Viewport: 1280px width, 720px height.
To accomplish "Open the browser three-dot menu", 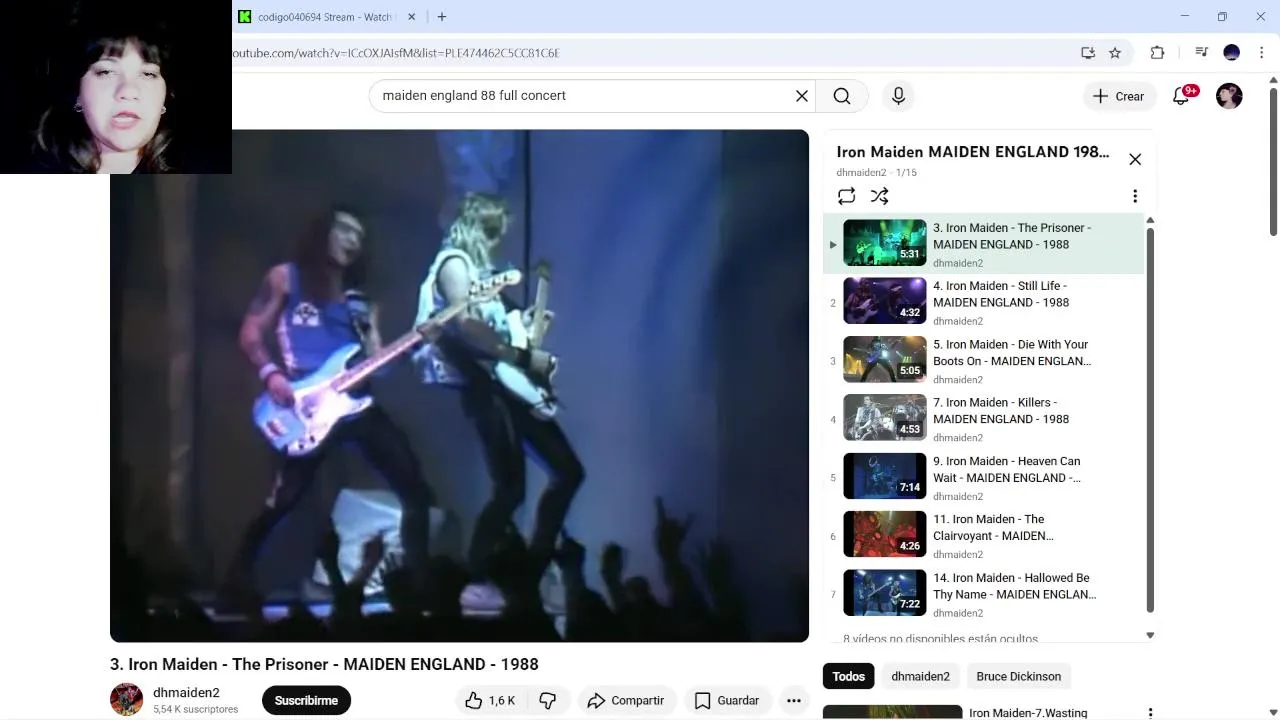I will click(x=1262, y=53).
